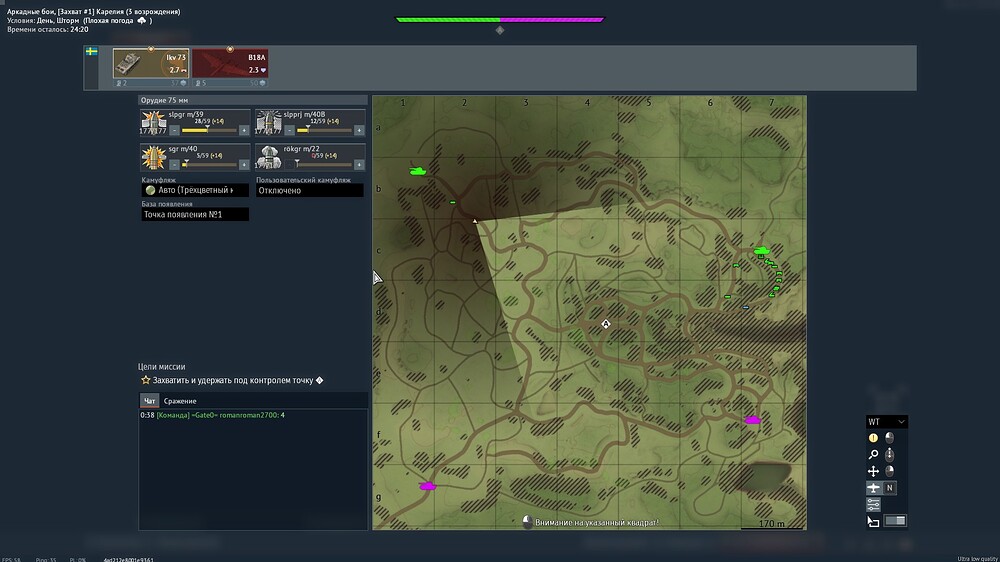Image resolution: width=1000 pixels, height=562 pixels.
Task: Adjust the slpprj m/40B ammo slider
Action: coord(325,130)
